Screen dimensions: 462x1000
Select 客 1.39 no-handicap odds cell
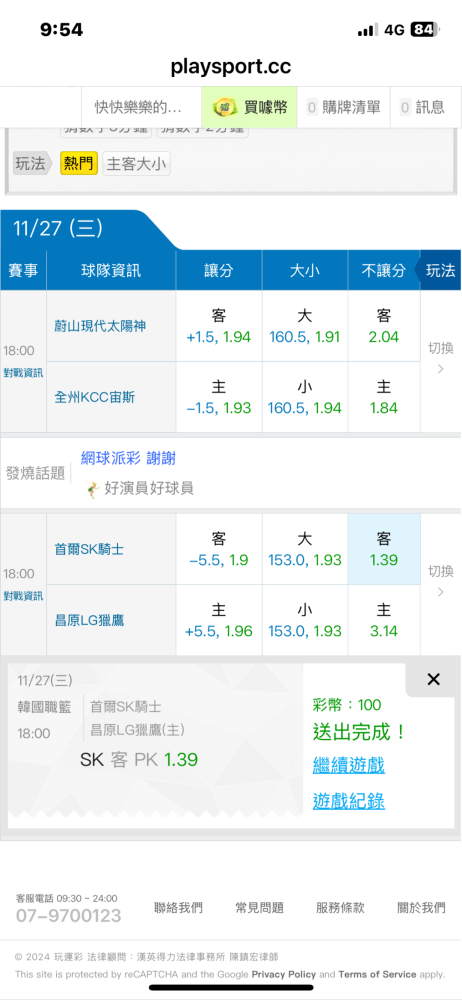384,549
